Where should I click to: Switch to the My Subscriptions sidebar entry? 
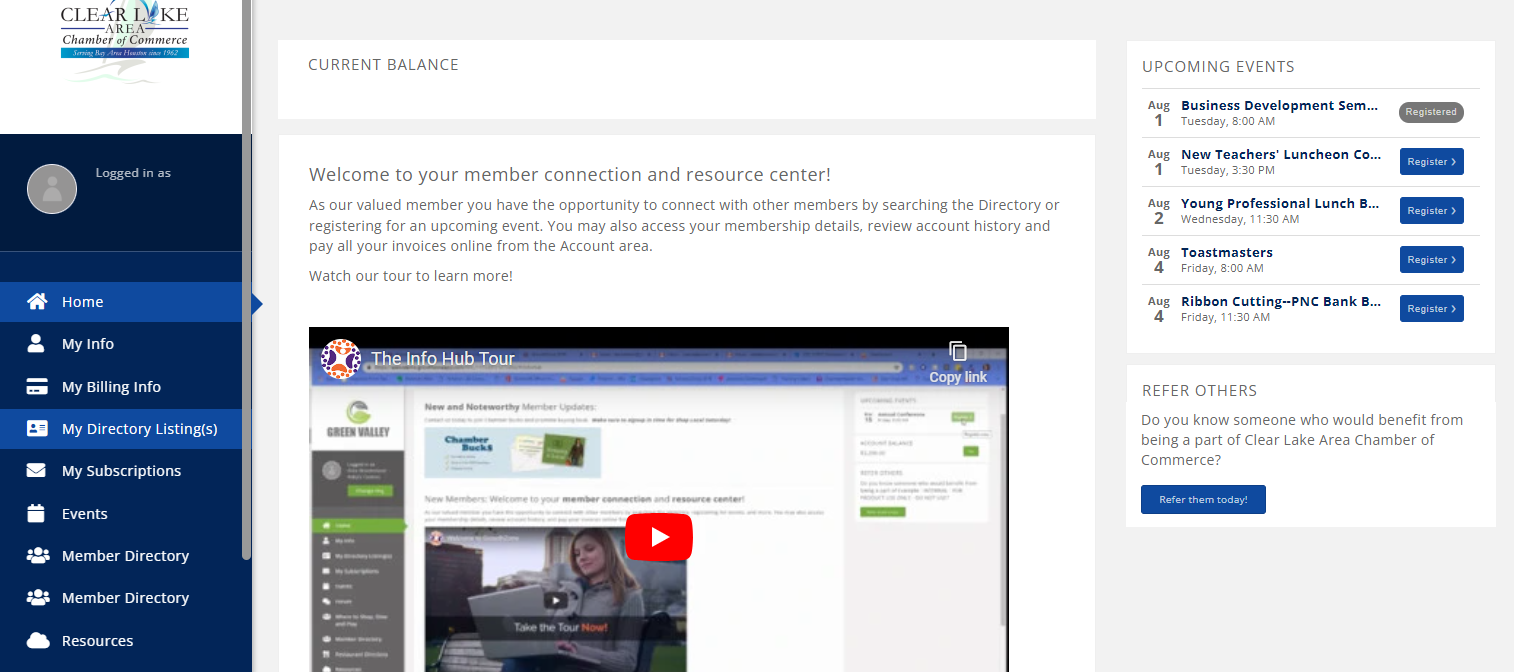point(121,470)
